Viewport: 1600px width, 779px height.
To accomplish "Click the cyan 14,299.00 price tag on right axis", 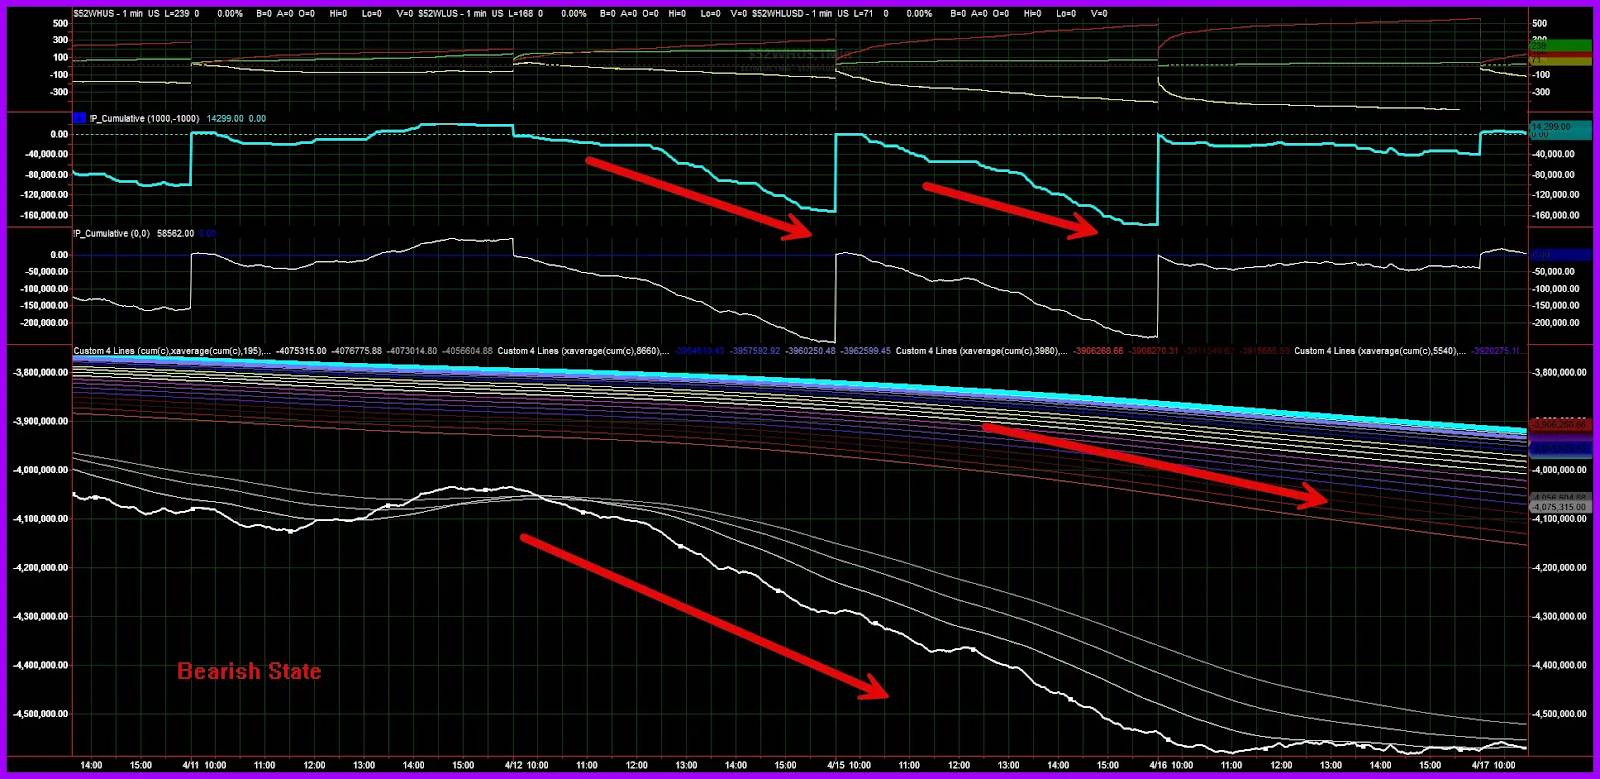I will 1559,127.
